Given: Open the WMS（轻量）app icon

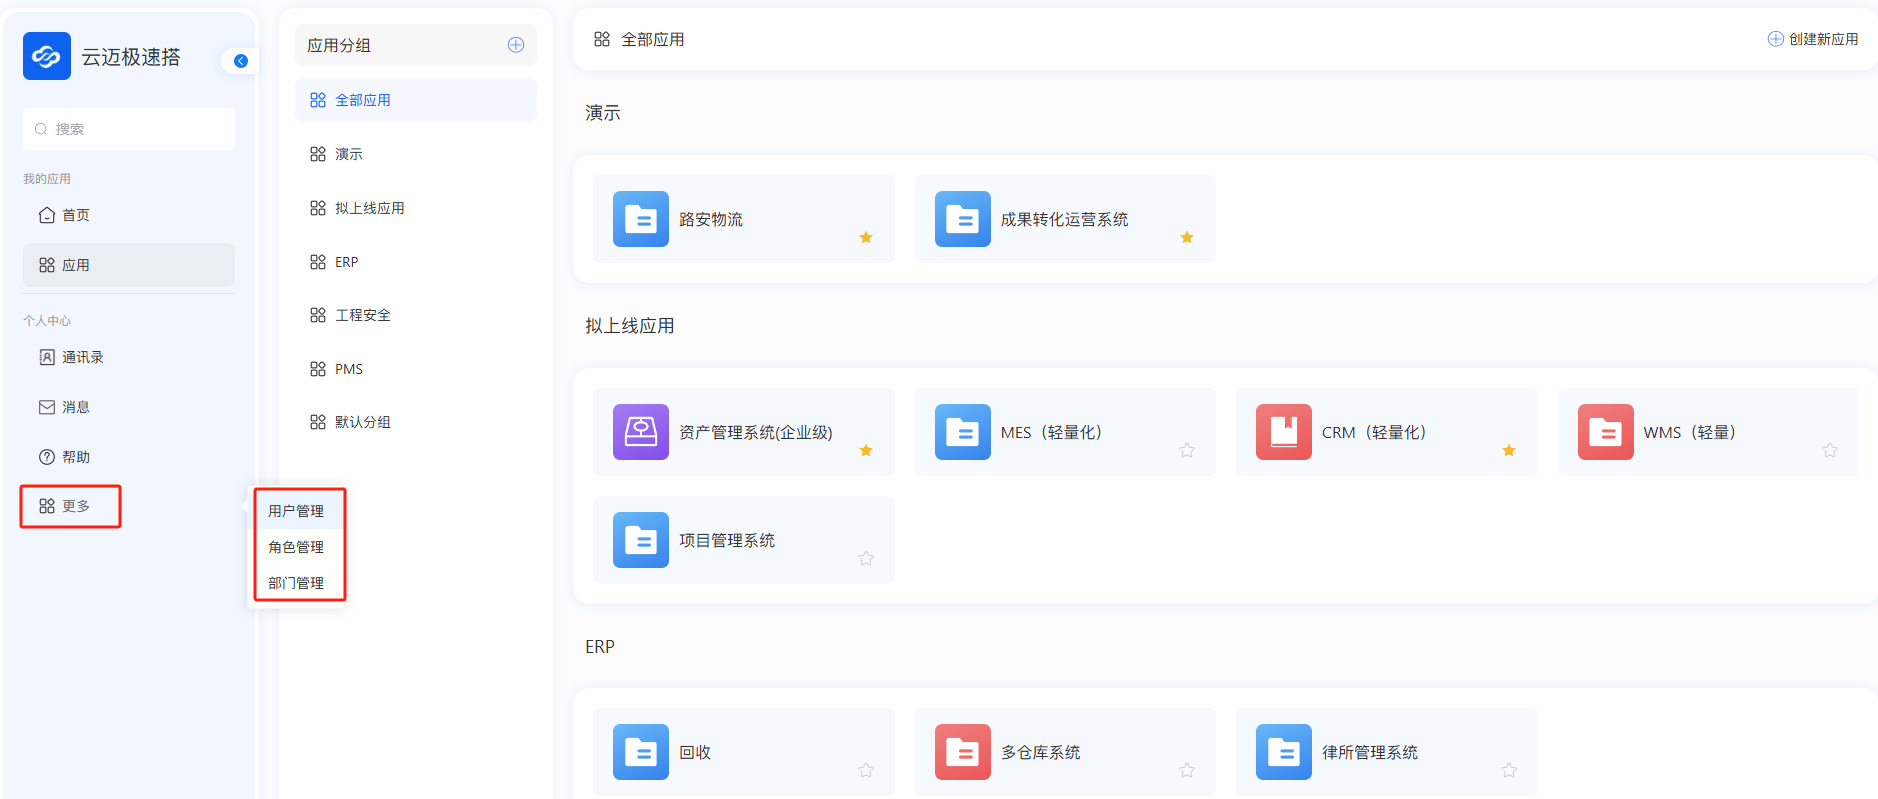Looking at the screenshot, I should point(1605,432).
